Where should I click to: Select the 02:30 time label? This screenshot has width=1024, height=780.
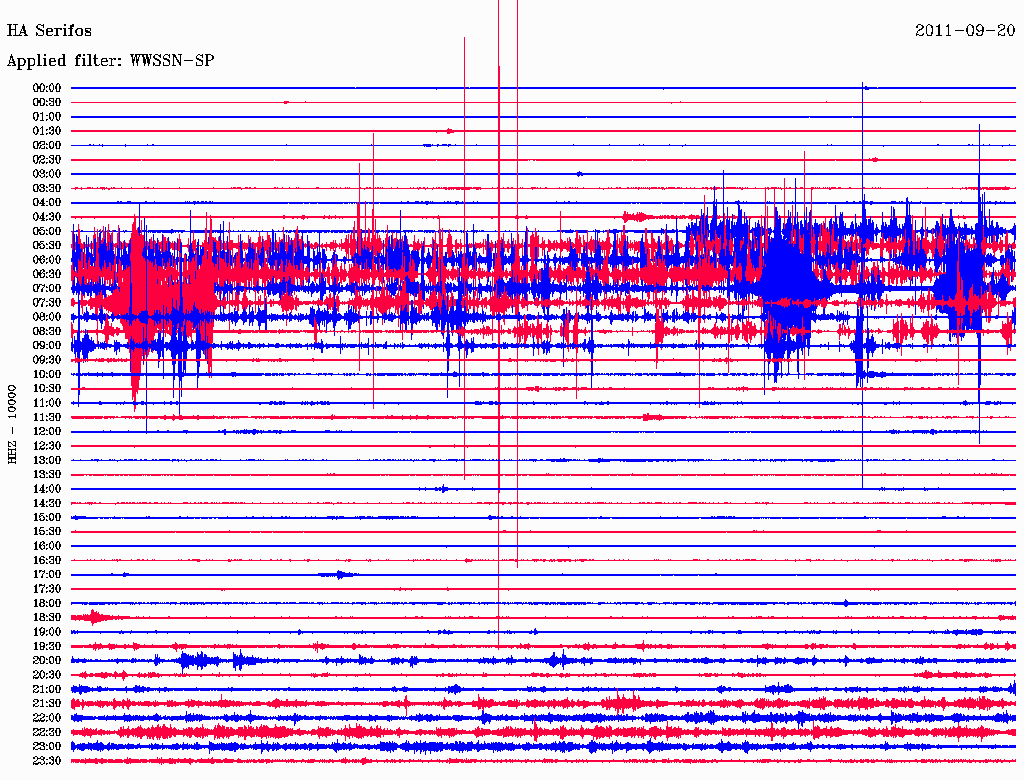click(x=47, y=160)
